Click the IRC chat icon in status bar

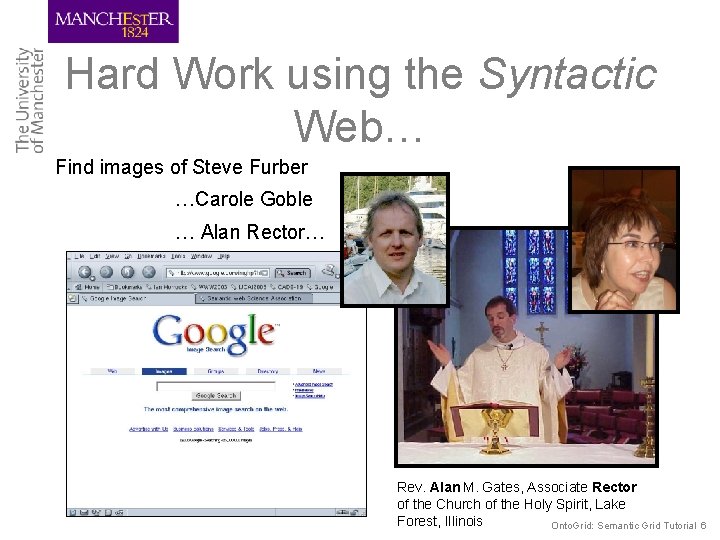[119, 512]
